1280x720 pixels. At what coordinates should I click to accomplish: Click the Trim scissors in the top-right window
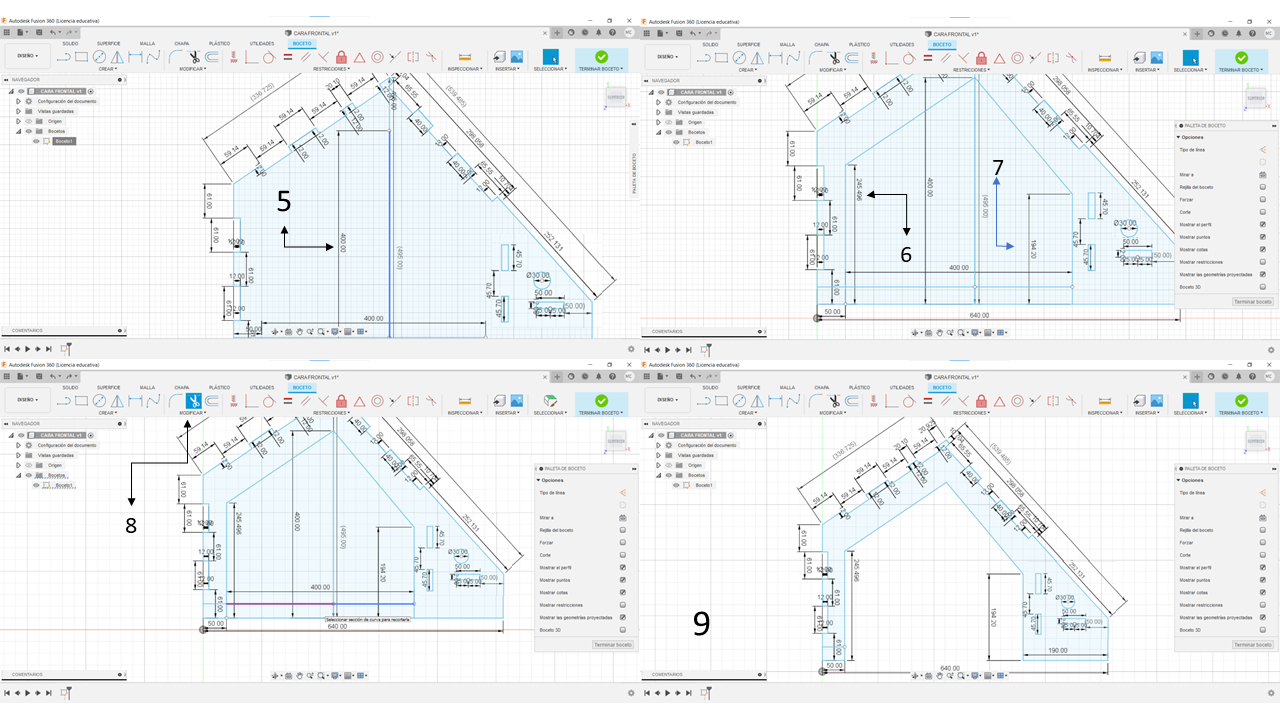[x=834, y=57]
